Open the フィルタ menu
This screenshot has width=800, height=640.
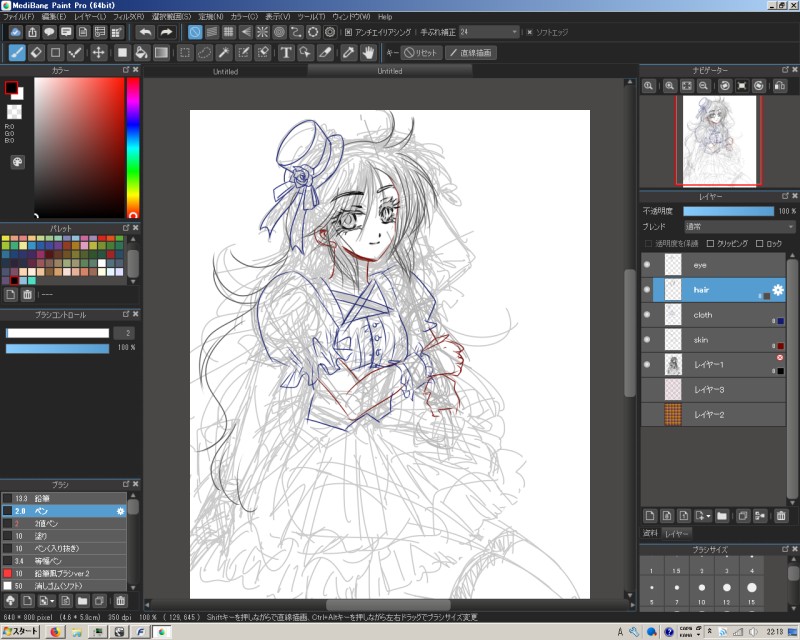128,17
